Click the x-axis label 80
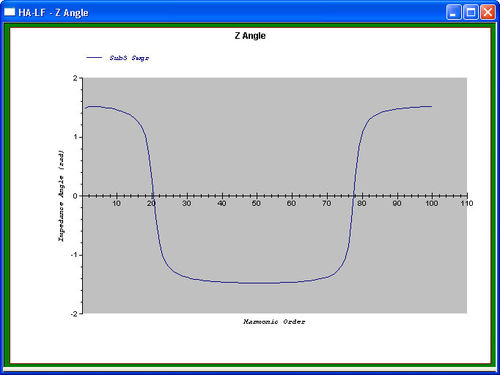The height and width of the screenshot is (375, 500). click(x=362, y=203)
